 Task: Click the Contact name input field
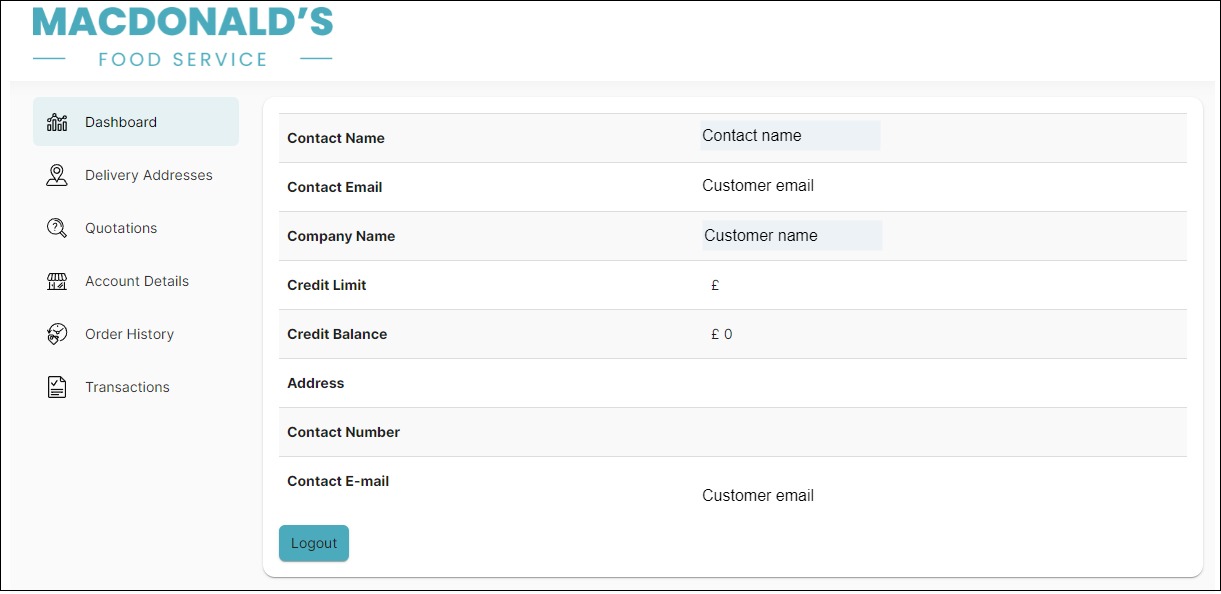click(790, 136)
